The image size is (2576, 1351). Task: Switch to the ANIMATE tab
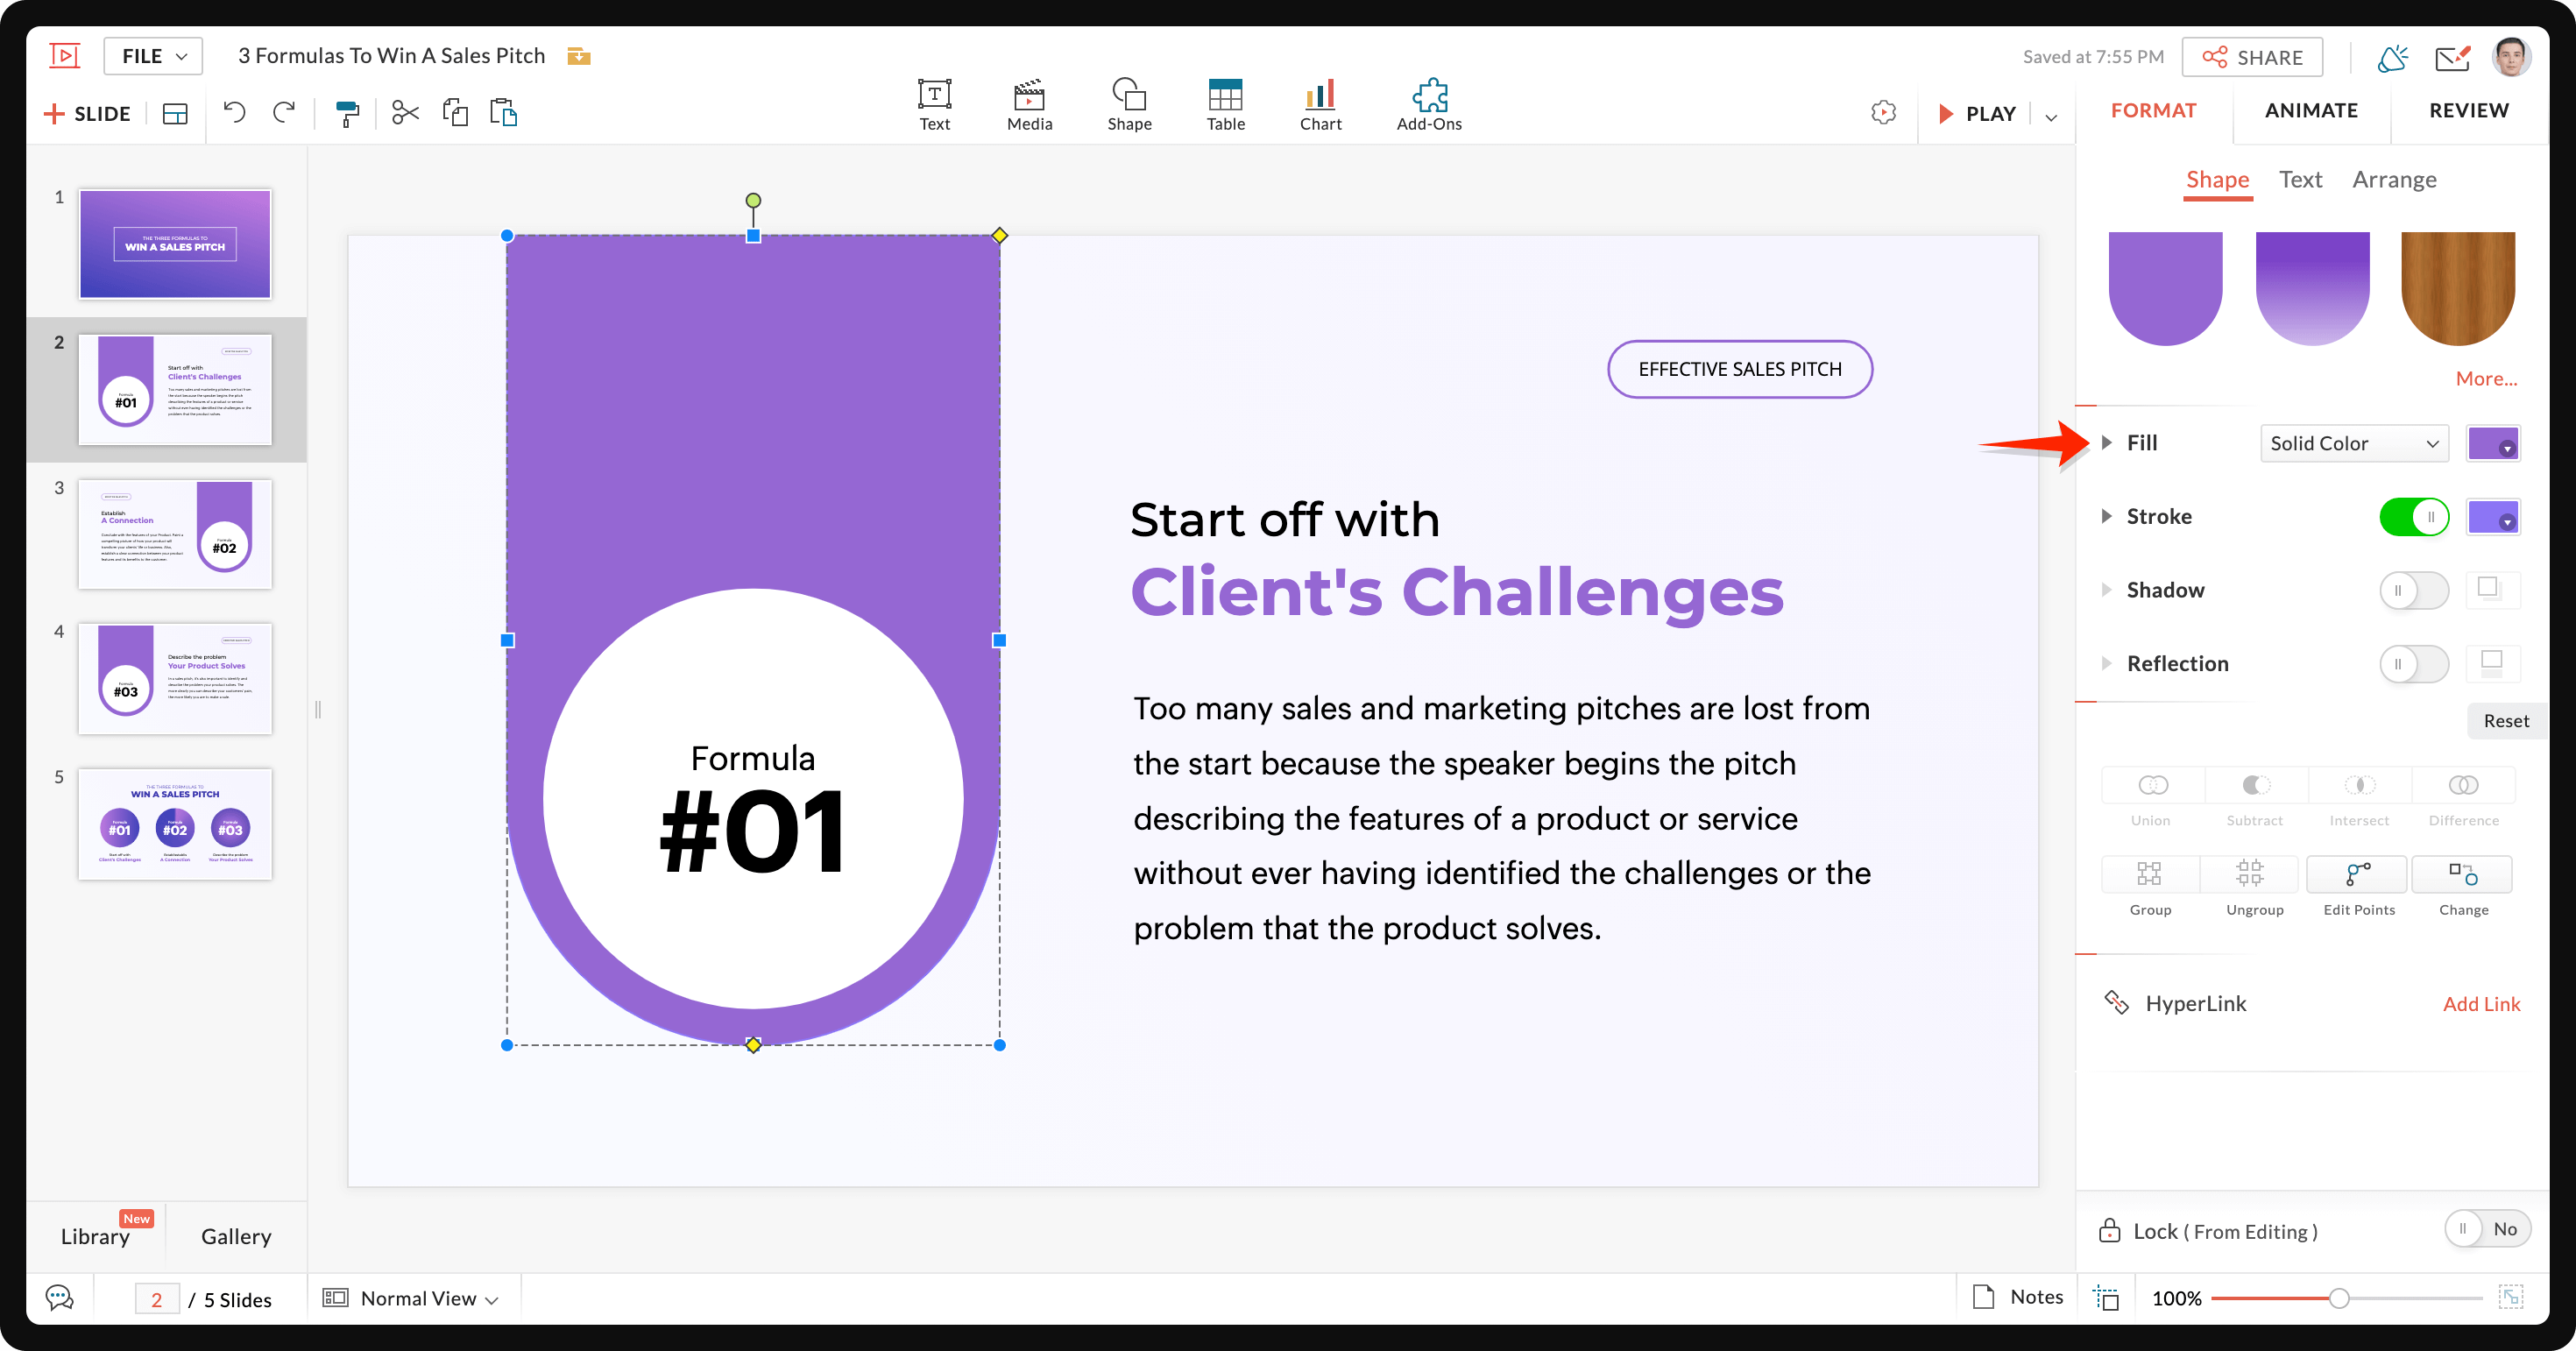[x=2310, y=110]
